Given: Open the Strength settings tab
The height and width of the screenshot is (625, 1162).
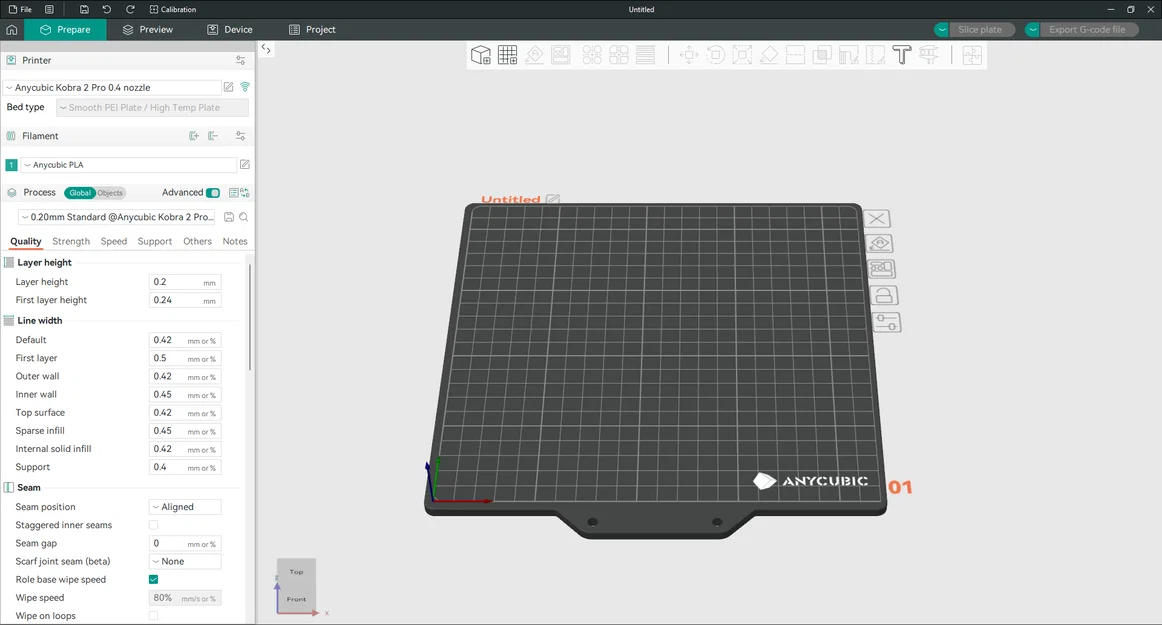Looking at the screenshot, I should 71,241.
